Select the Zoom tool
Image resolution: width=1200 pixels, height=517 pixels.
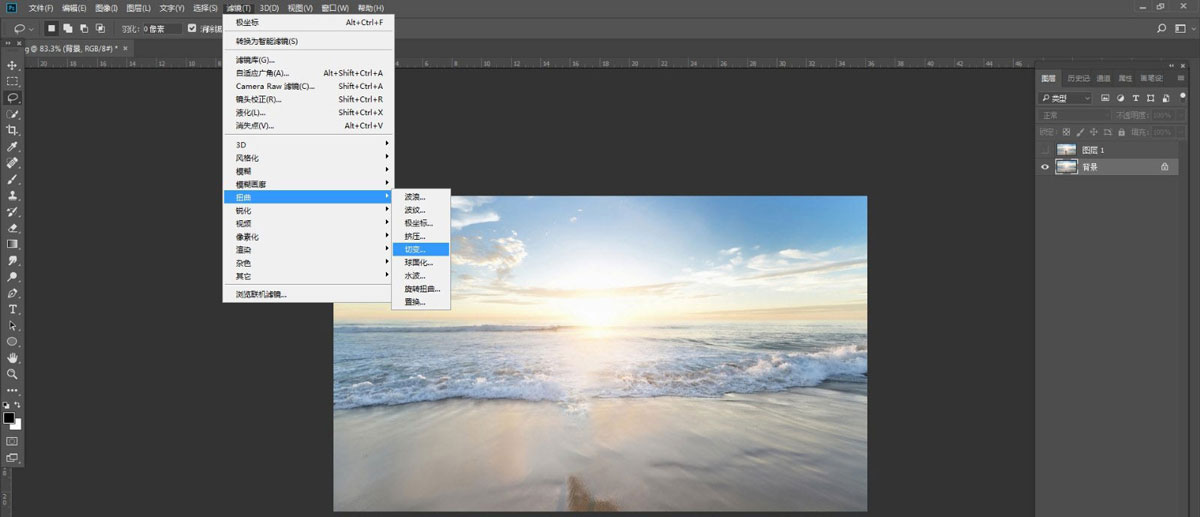pos(12,373)
